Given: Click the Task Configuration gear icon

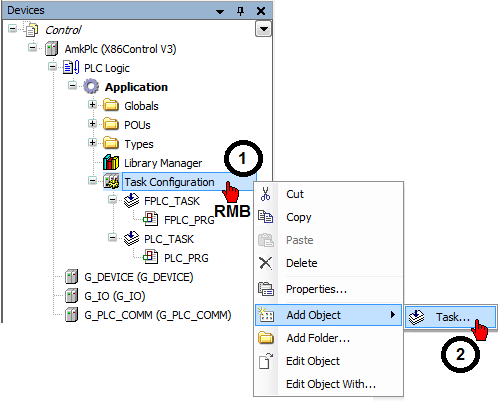Looking at the screenshot, I should point(111,182).
